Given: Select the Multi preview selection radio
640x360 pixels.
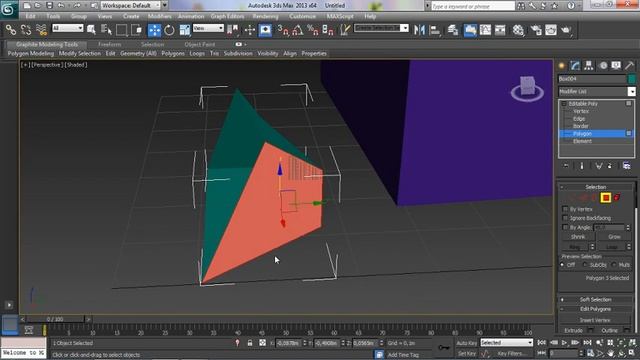Looking at the screenshot, I should pyautogui.click(x=614, y=265).
